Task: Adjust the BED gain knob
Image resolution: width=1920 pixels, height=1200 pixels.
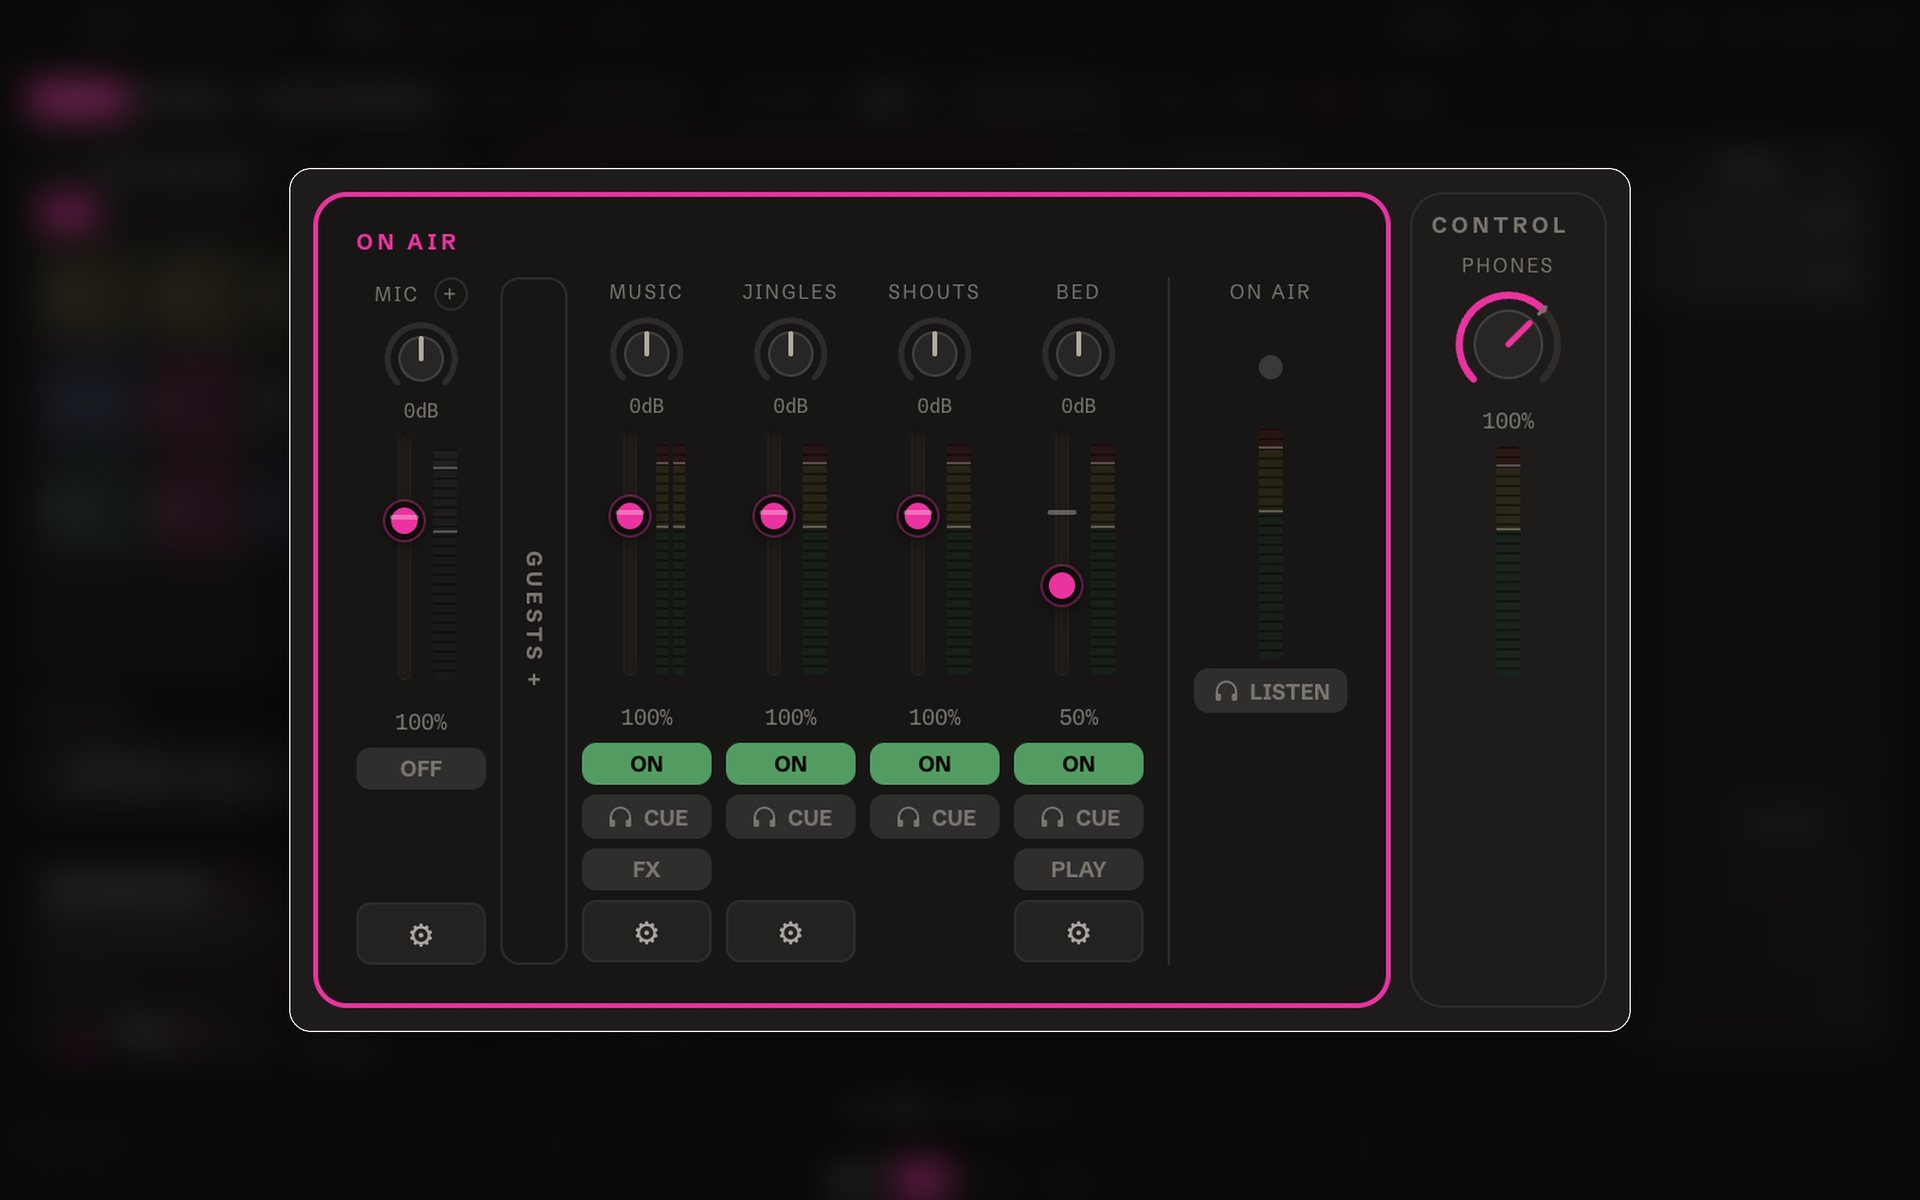Action: pos(1078,352)
